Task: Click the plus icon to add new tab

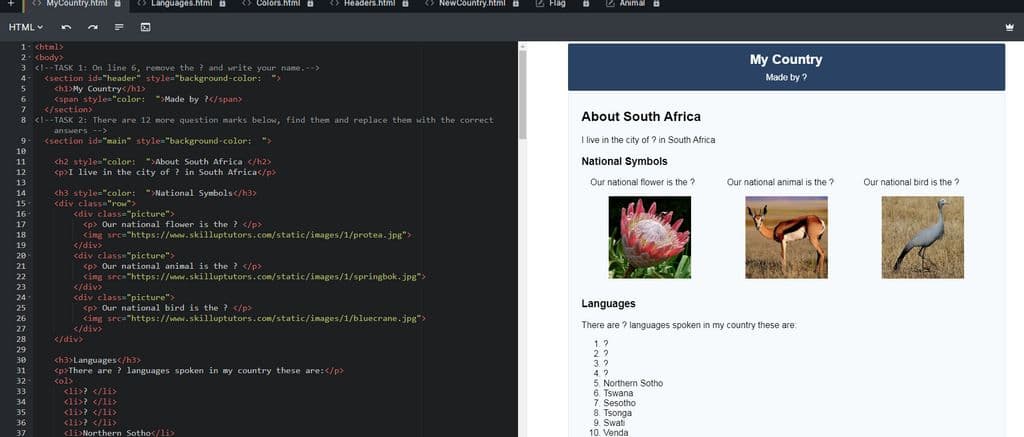Action: point(10,4)
